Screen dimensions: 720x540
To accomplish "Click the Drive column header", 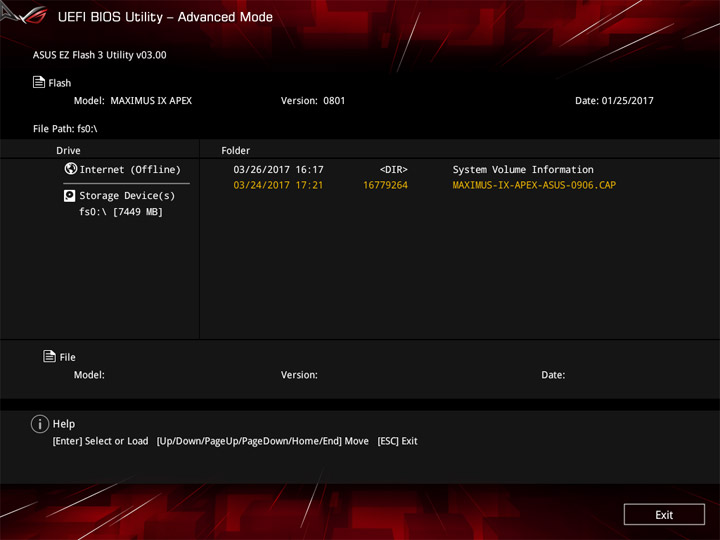I will (x=68, y=150).
